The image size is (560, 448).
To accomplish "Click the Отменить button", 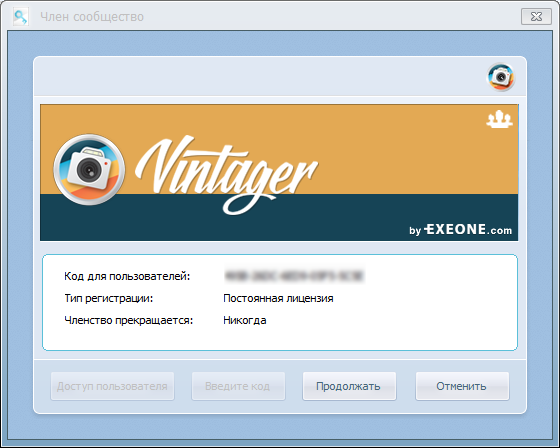I will tap(462, 386).
